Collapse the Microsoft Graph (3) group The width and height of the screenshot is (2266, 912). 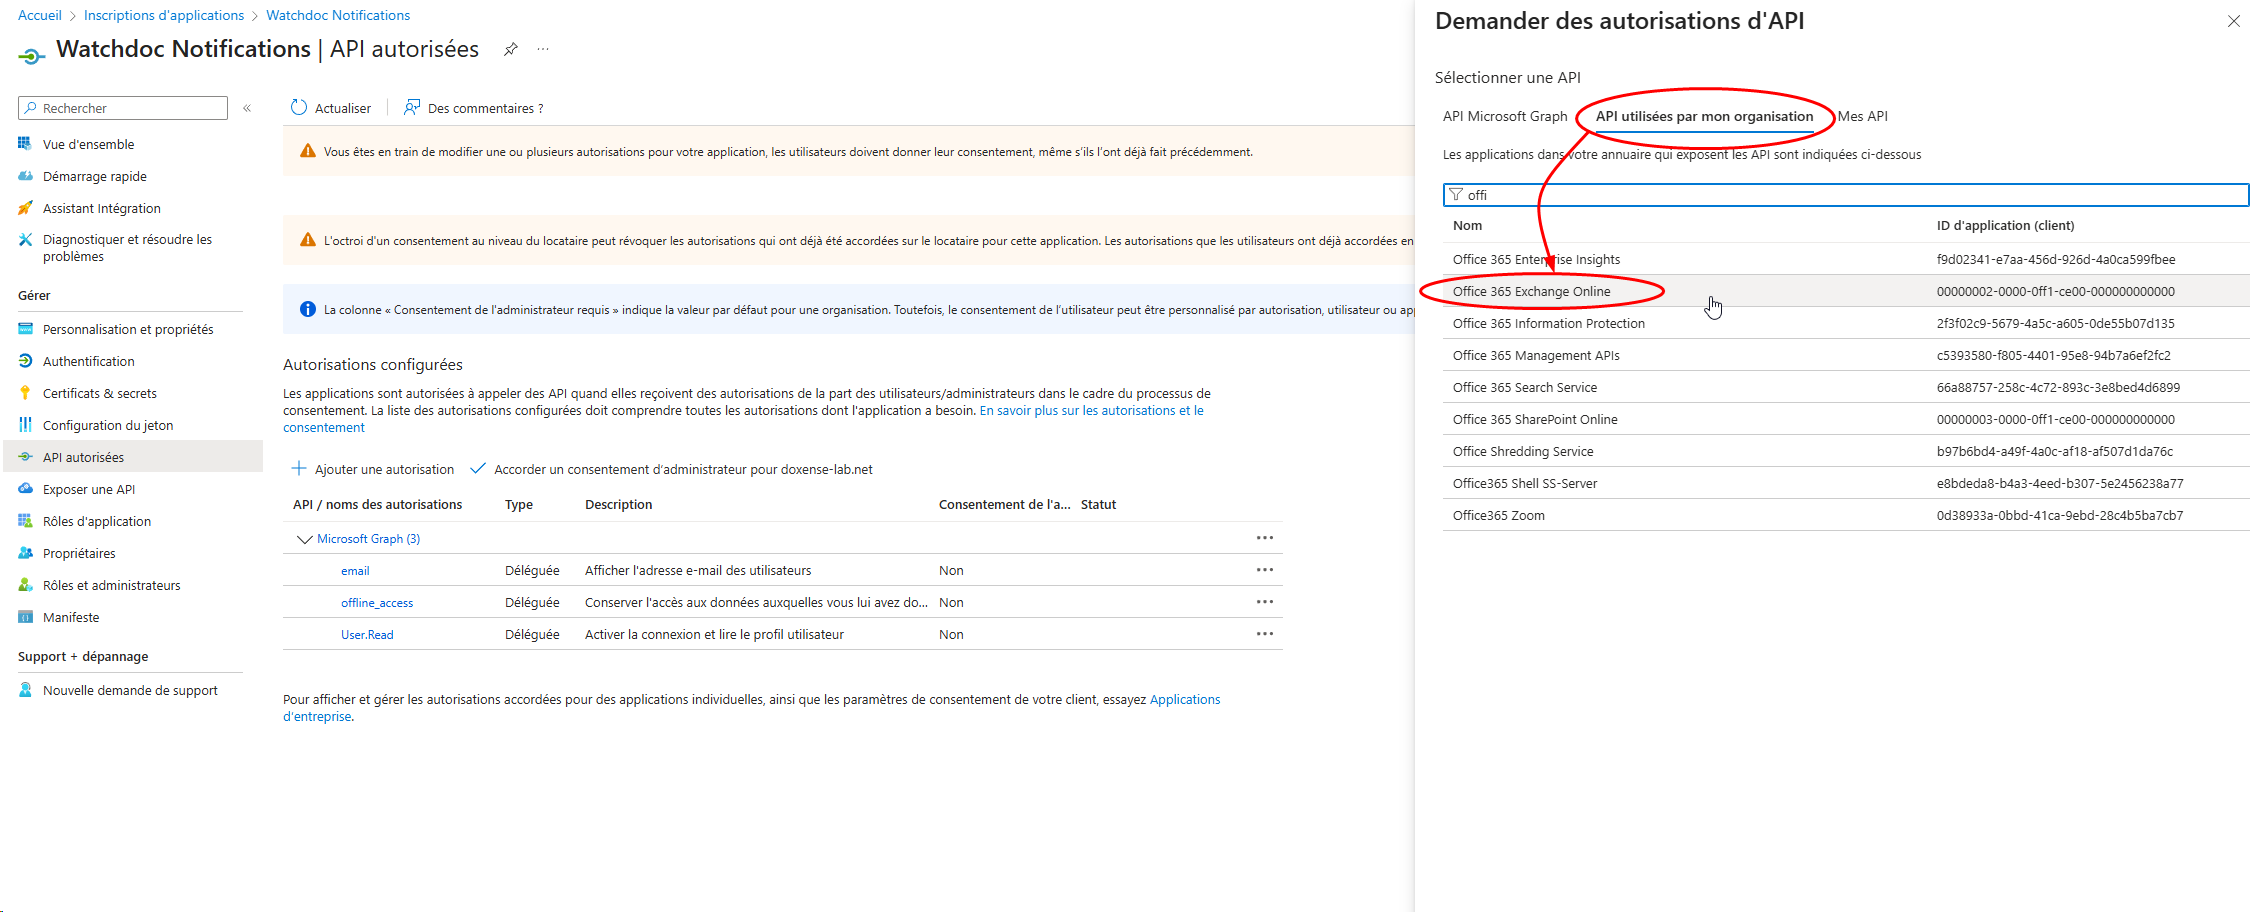tap(304, 539)
